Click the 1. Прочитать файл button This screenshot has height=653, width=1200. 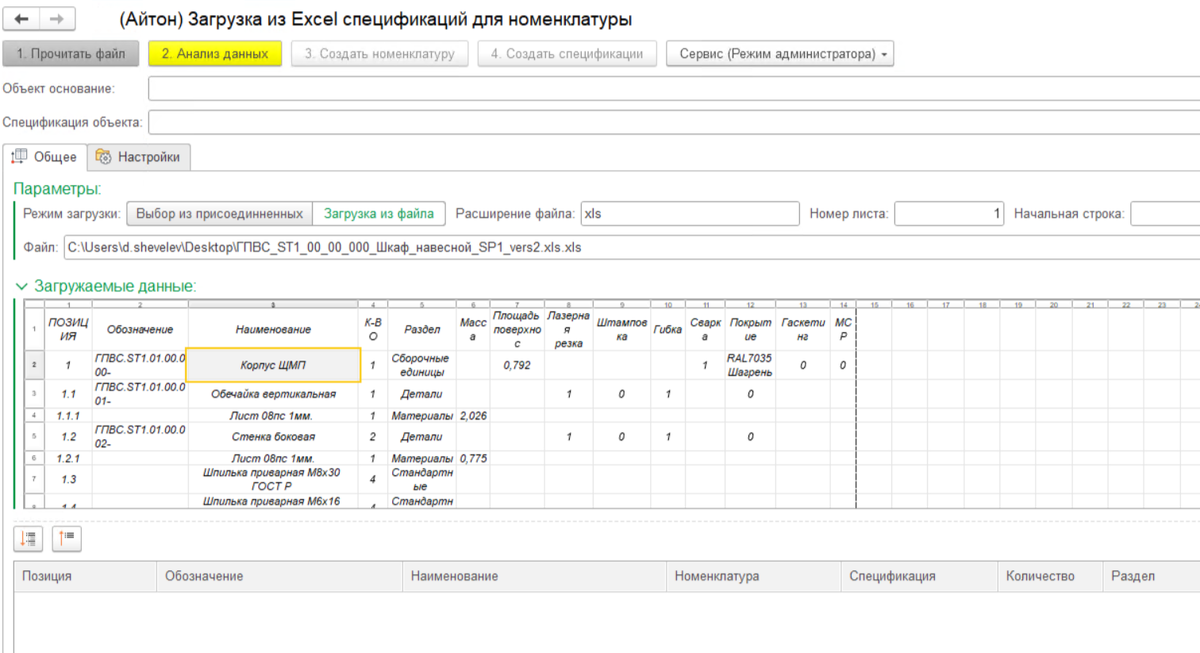pos(71,54)
